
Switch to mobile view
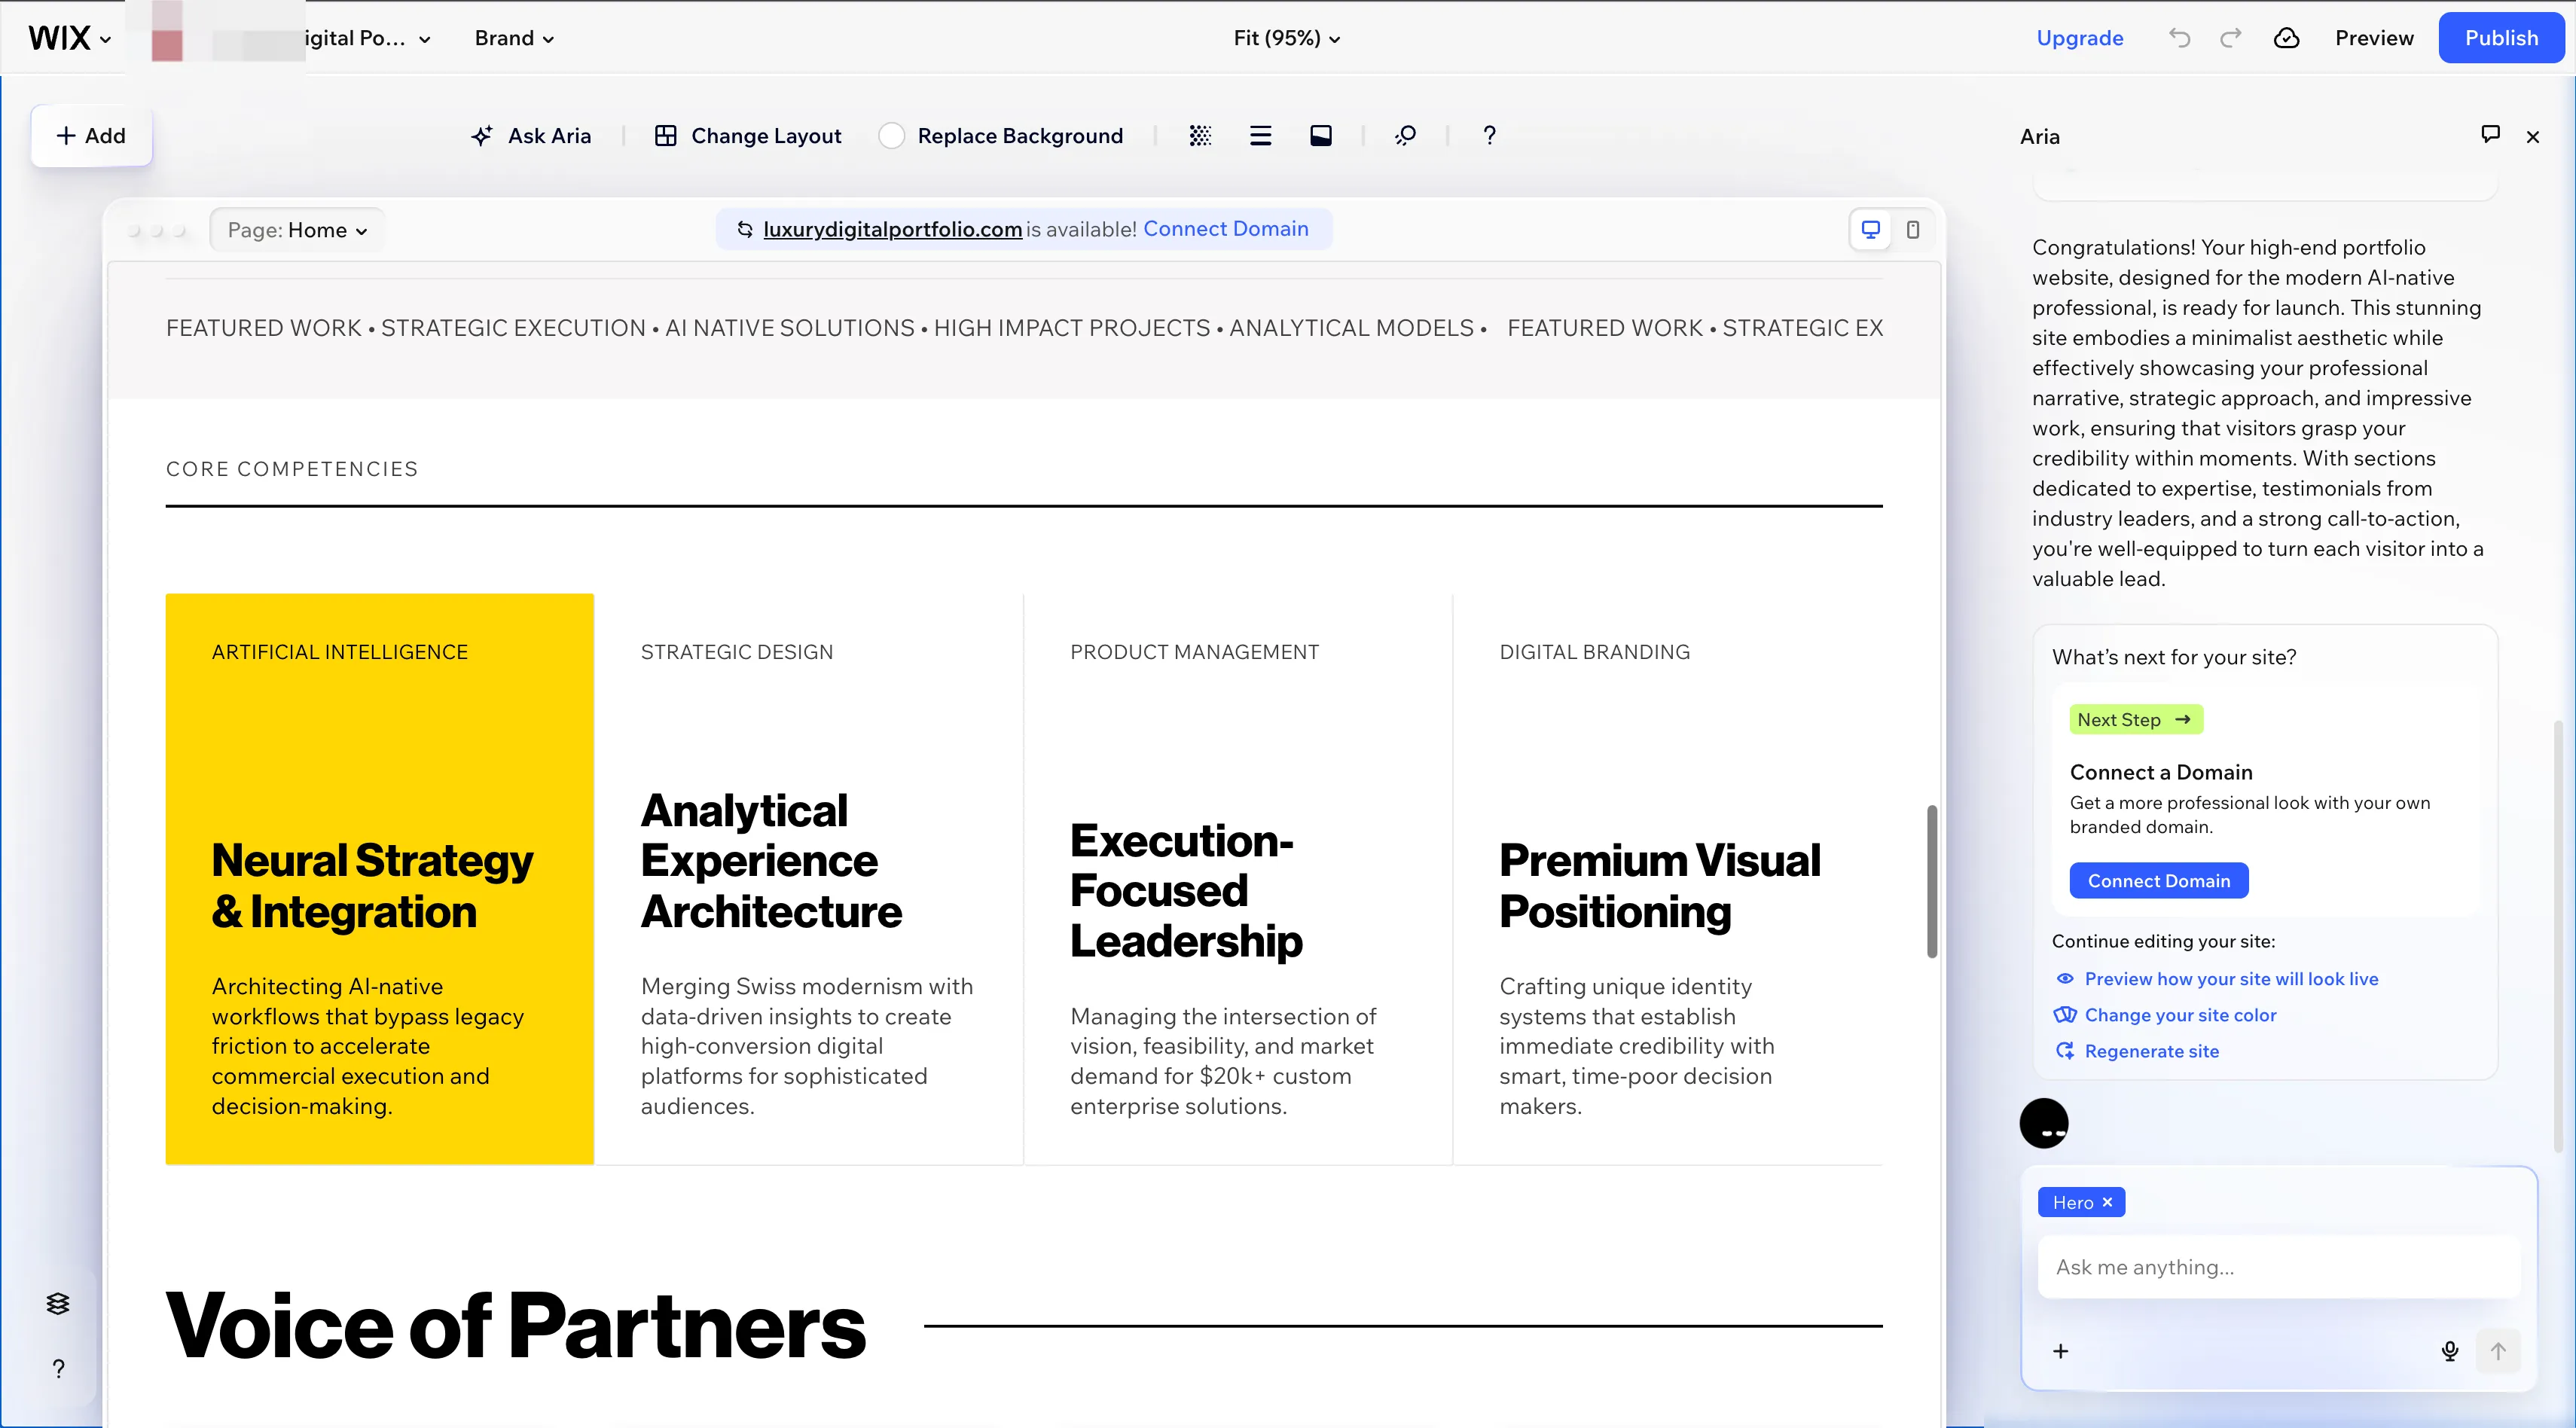(1912, 230)
